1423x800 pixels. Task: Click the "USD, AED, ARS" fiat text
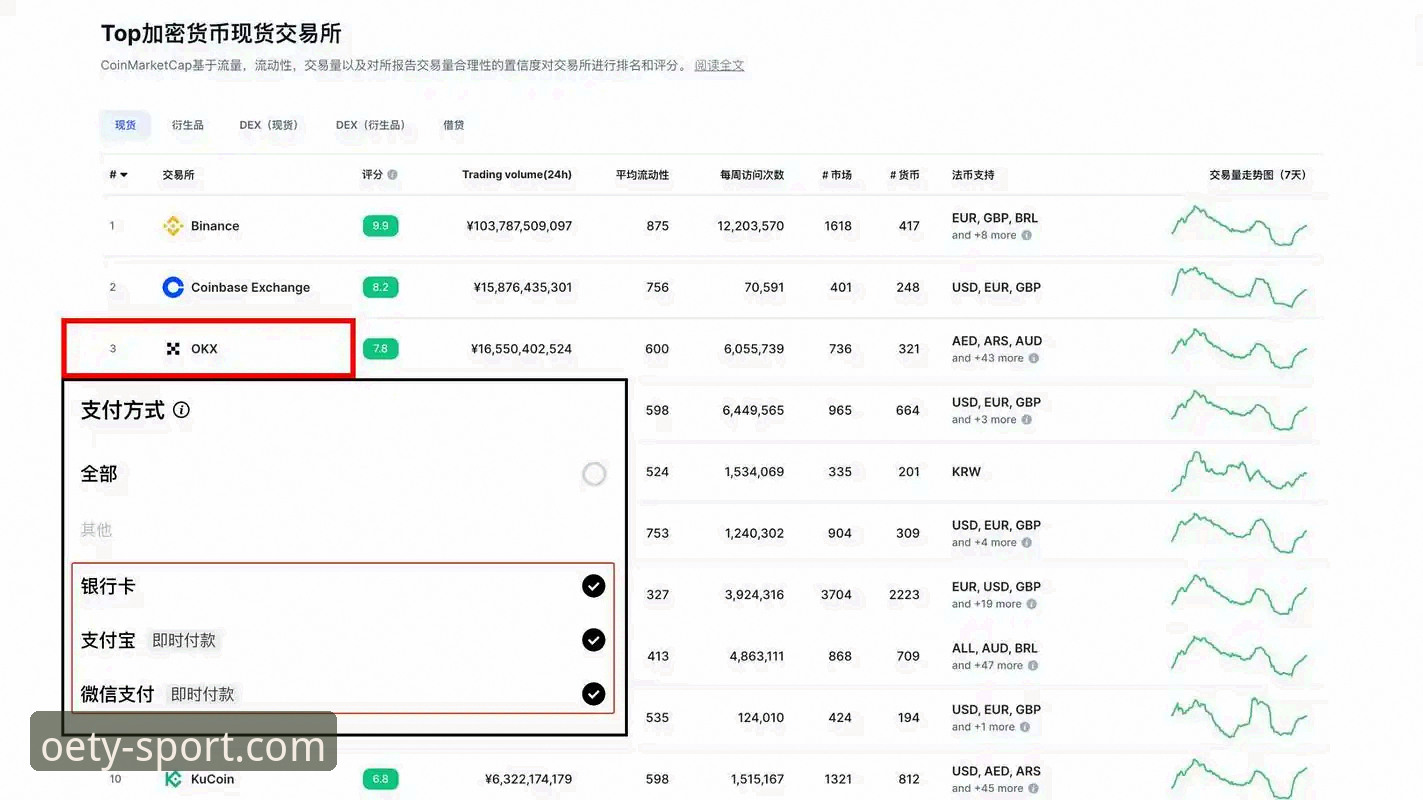tap(996, 771)
